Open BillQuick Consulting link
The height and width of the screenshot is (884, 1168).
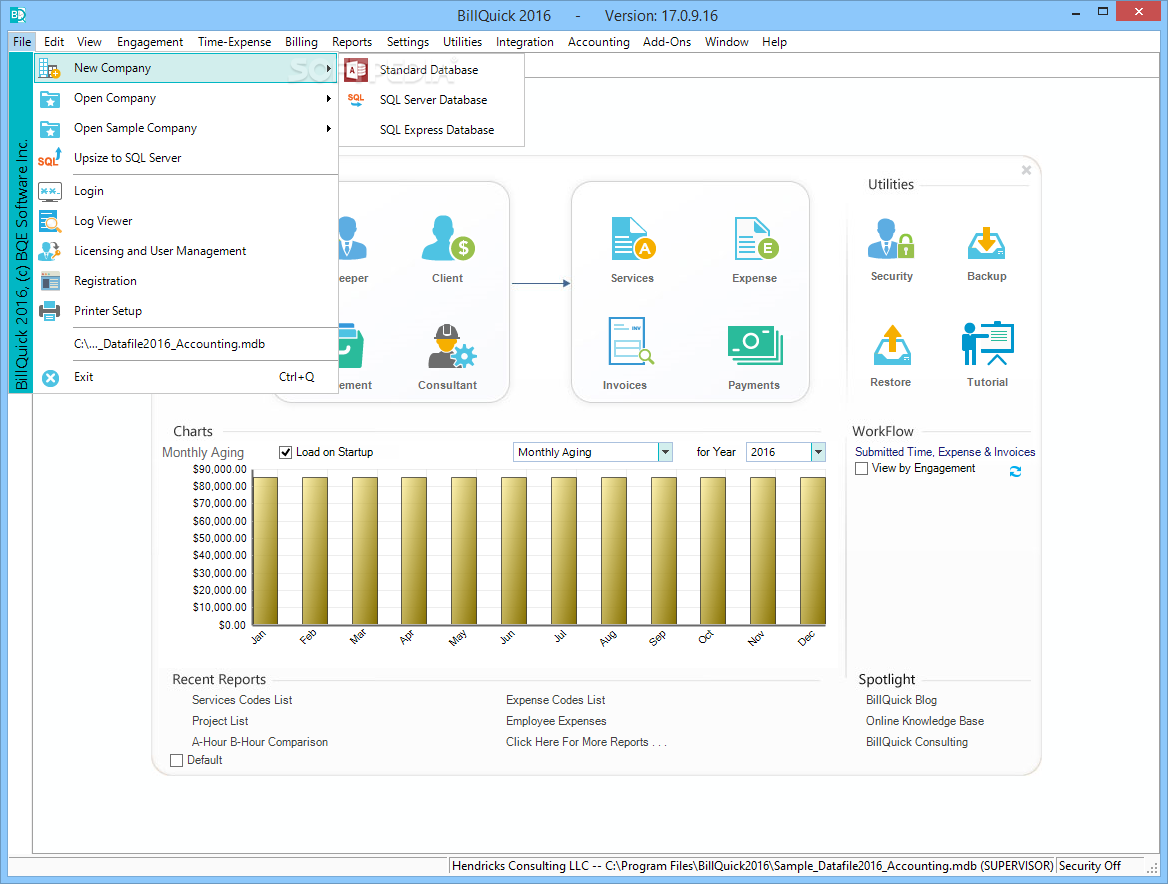(x=917, y=742)
